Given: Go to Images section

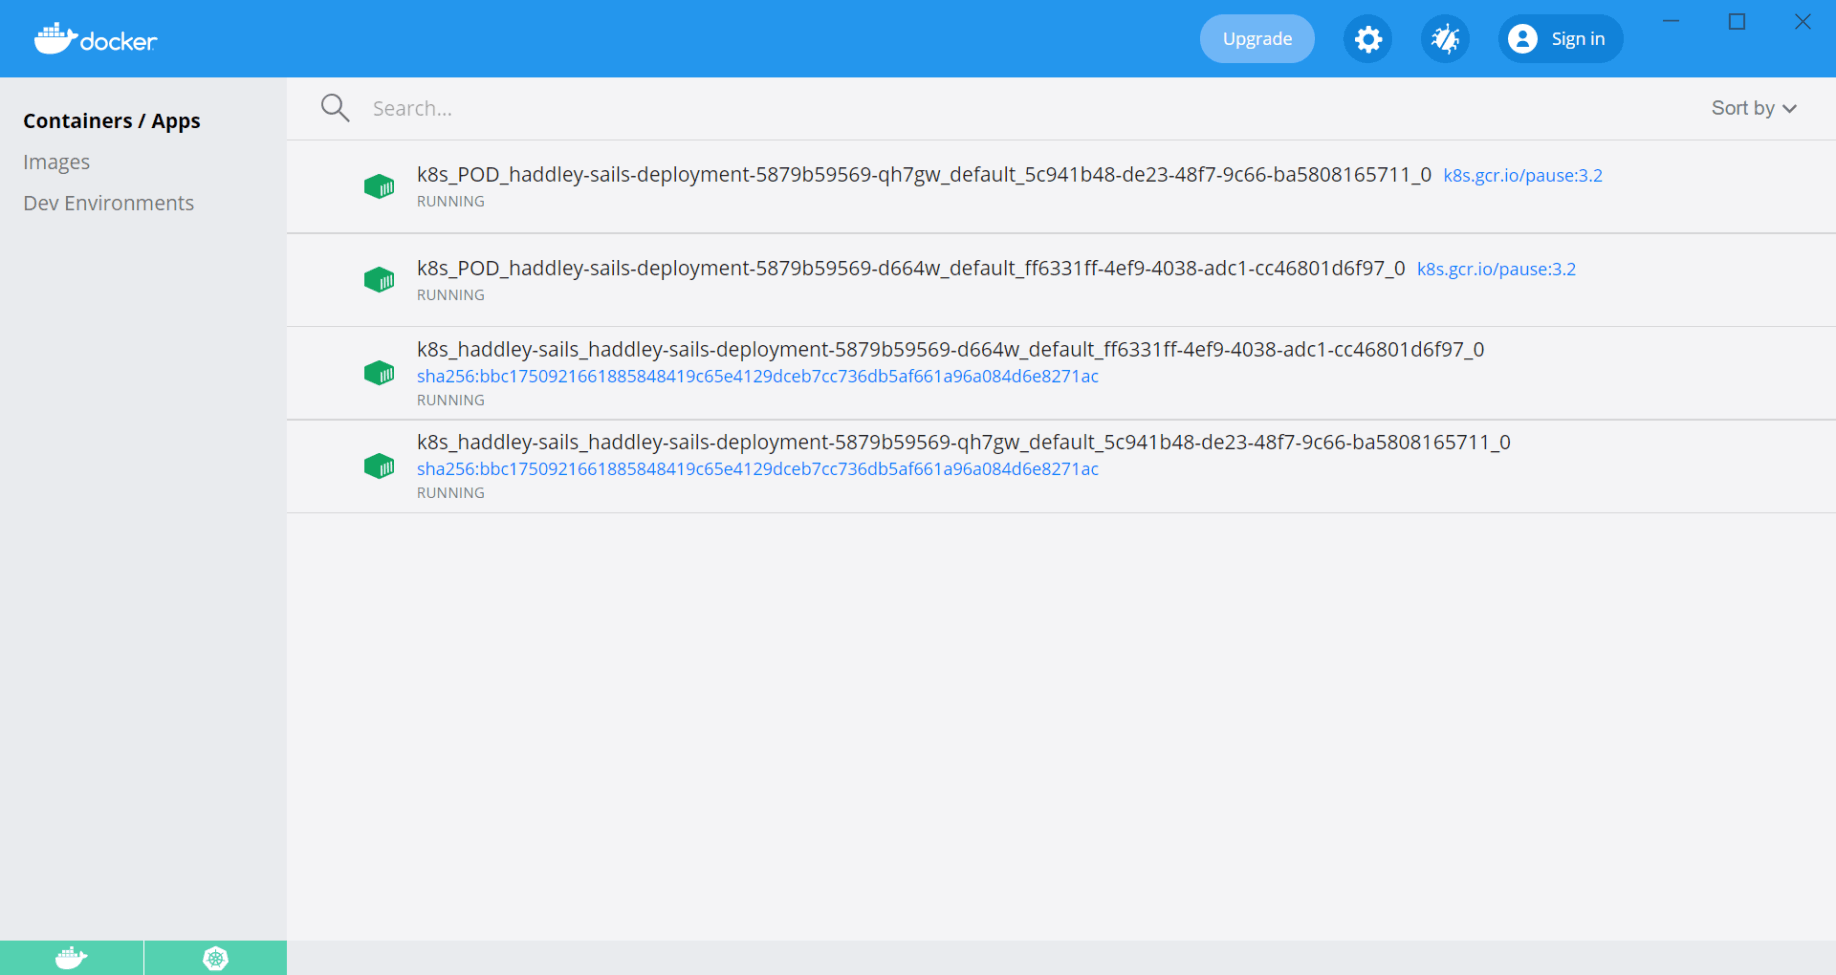Looking at the screenshot, I should [57, 162].
